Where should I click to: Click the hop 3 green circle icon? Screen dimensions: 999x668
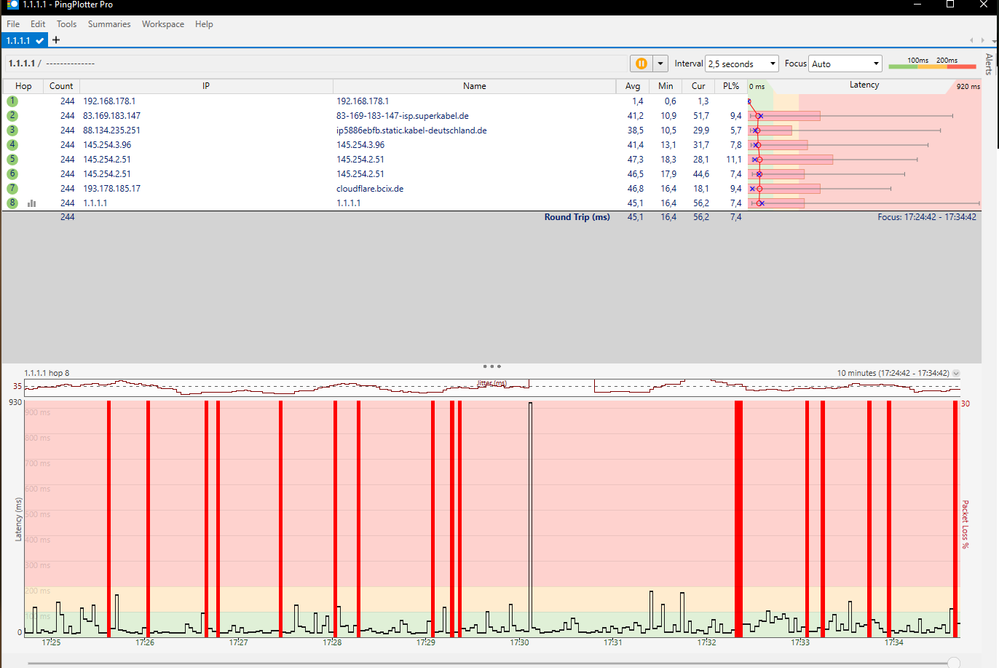click(12, 130)
